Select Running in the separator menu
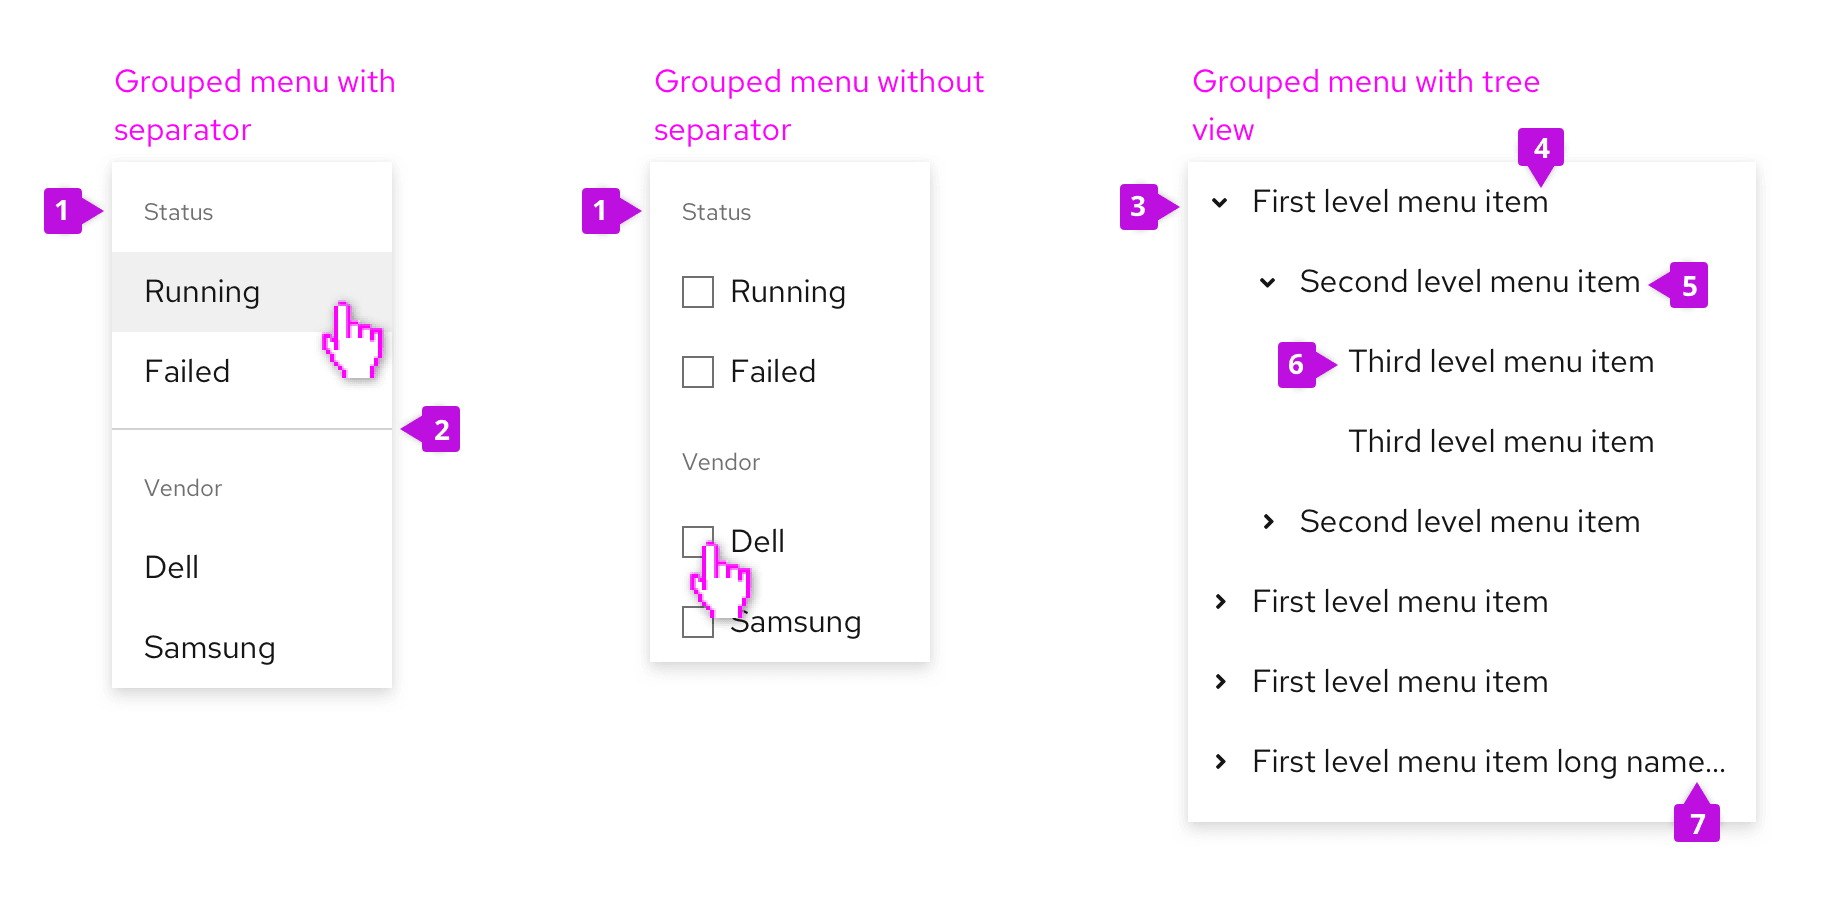The width and height of the screenshot is (1828, 900). pyautogui.click(x=202, y=292)
